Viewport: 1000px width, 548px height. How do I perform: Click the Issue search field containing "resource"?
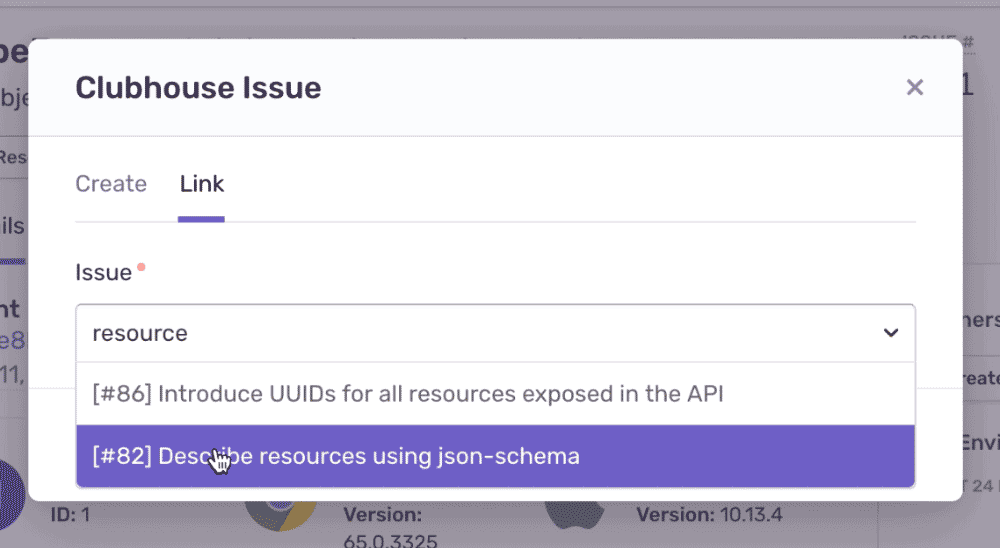point(450,334)
